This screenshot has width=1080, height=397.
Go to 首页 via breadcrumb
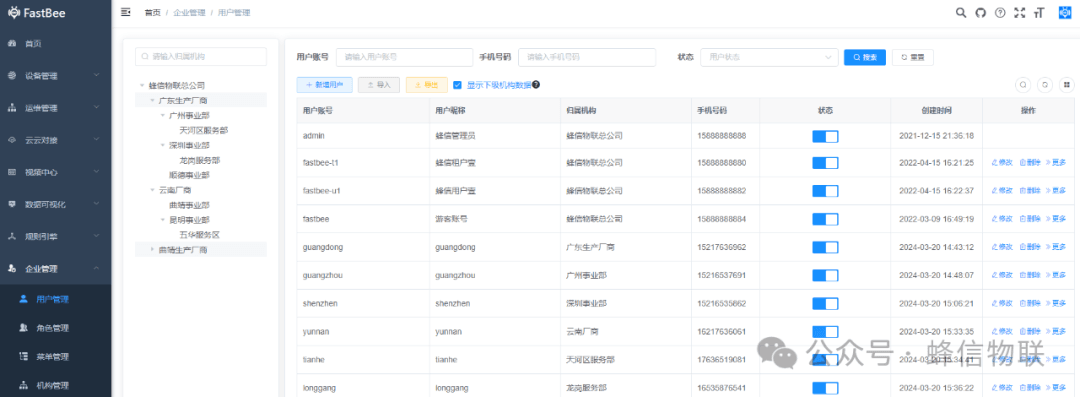point(152,12)
